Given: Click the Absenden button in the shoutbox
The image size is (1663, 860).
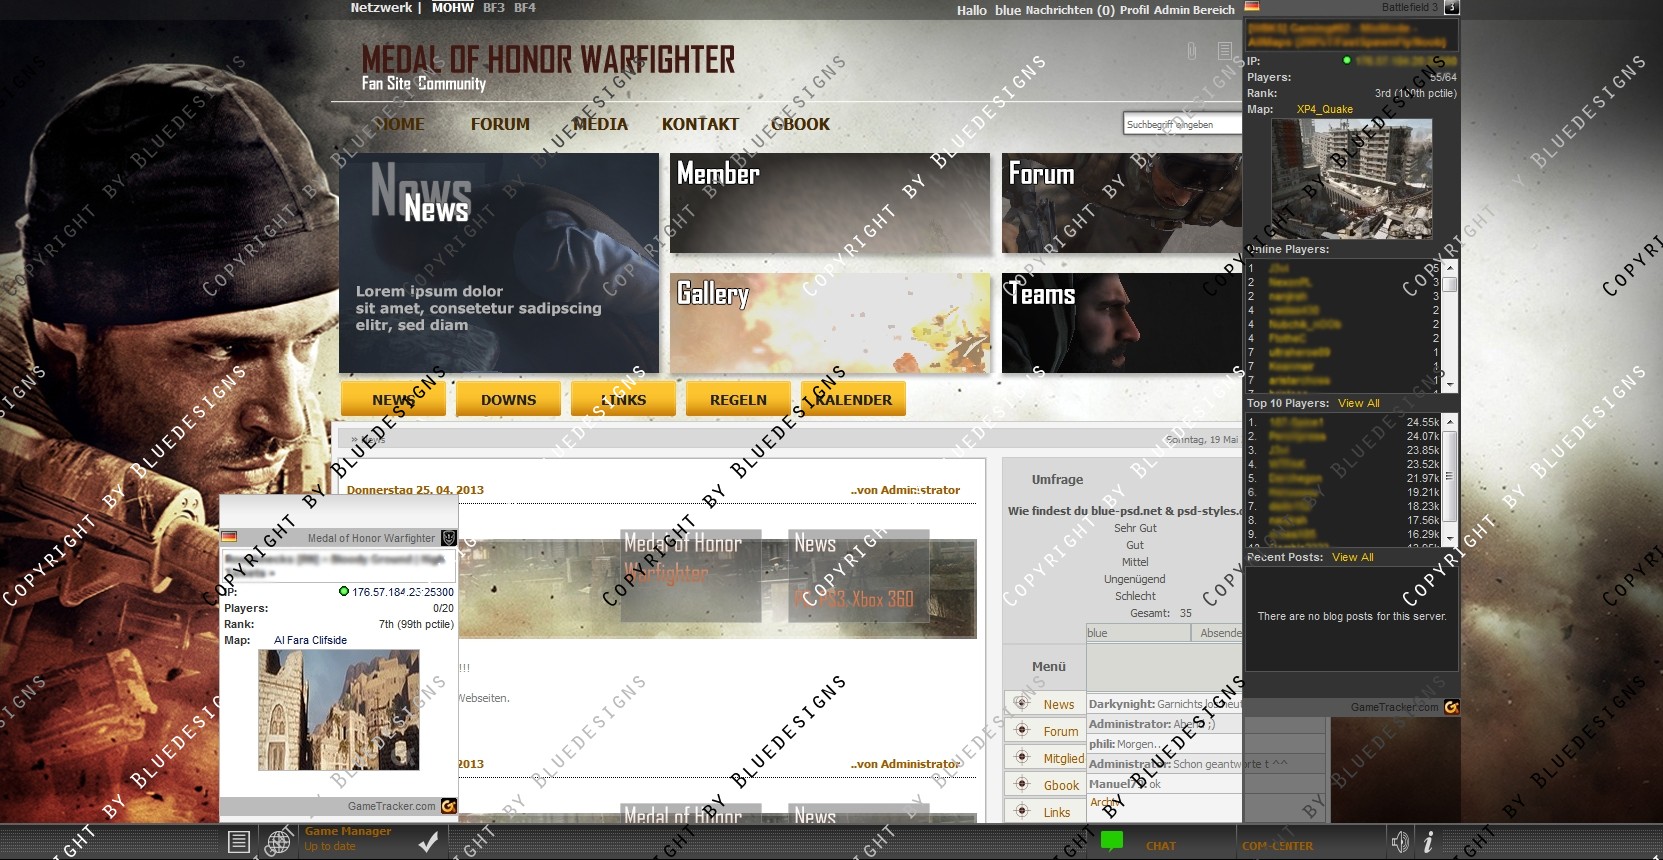Looking at the screenshot, I should pos(1219,633).
